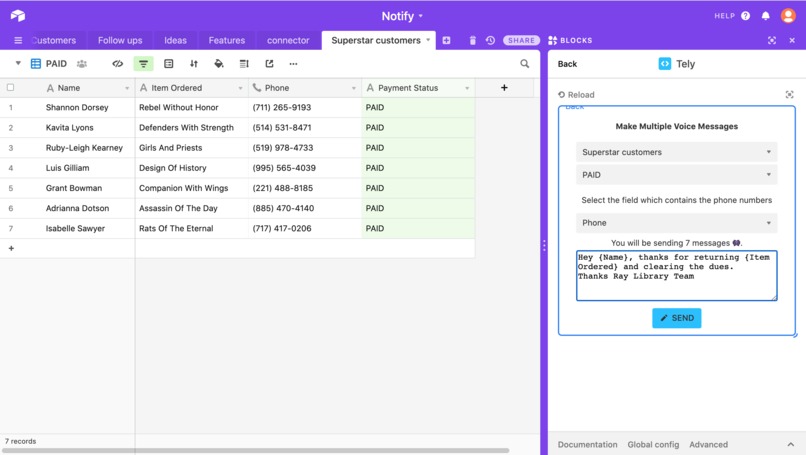
Task: Click the panel resize divider handle
Action: tap(544, 246)
